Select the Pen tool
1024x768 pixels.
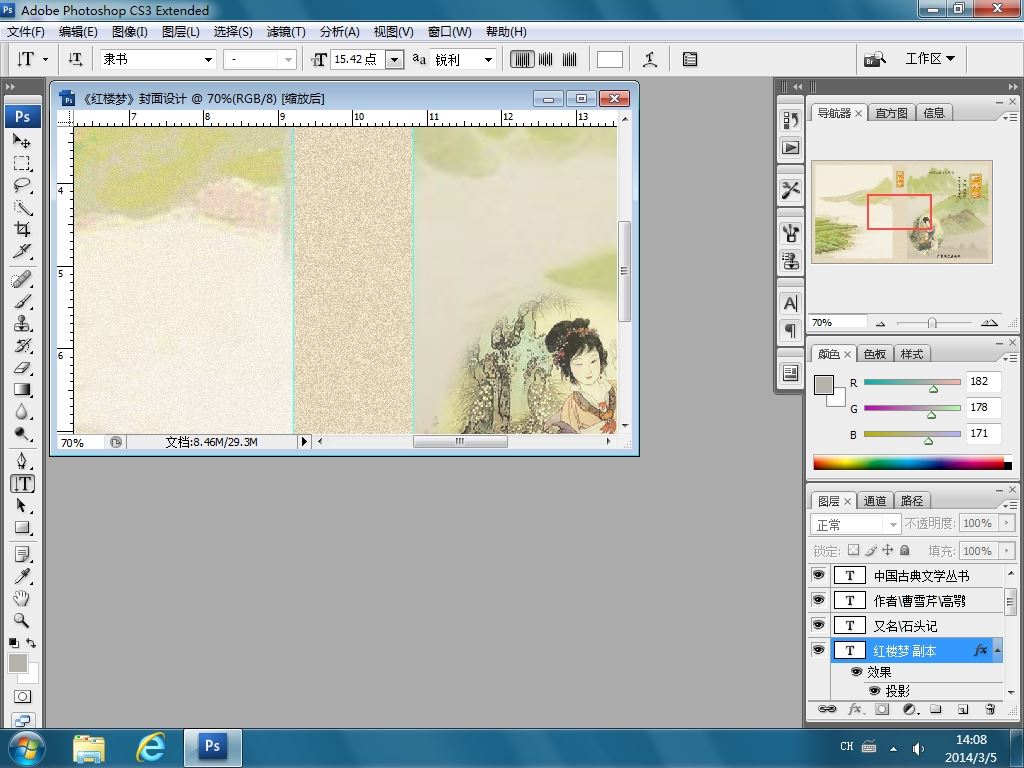click(x=22, y=461)
